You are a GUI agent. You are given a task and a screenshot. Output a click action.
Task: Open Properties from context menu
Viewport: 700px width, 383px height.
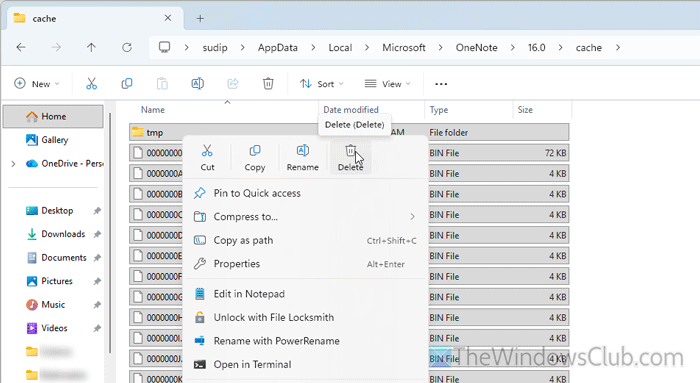point(305,264)
